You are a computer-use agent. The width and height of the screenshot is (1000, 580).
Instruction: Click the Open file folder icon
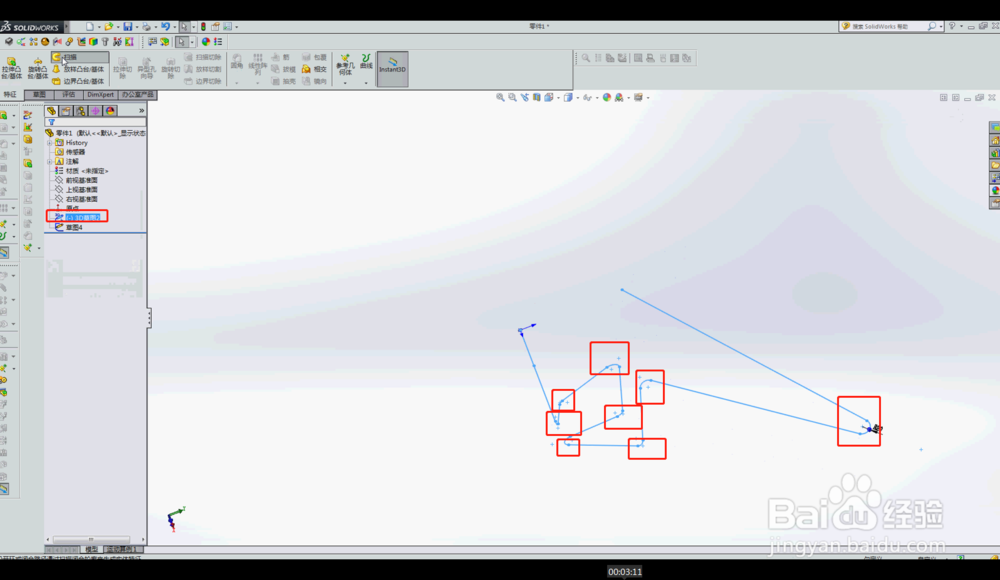click(109, 27)
